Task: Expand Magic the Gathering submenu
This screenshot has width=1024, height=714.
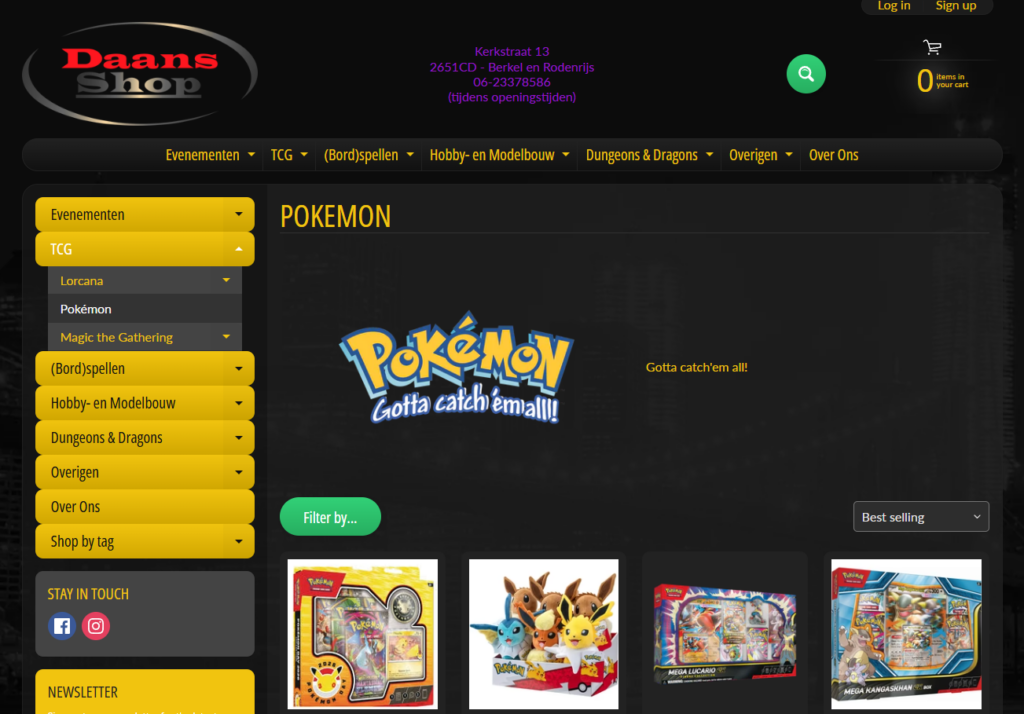Action: [226, 337]
